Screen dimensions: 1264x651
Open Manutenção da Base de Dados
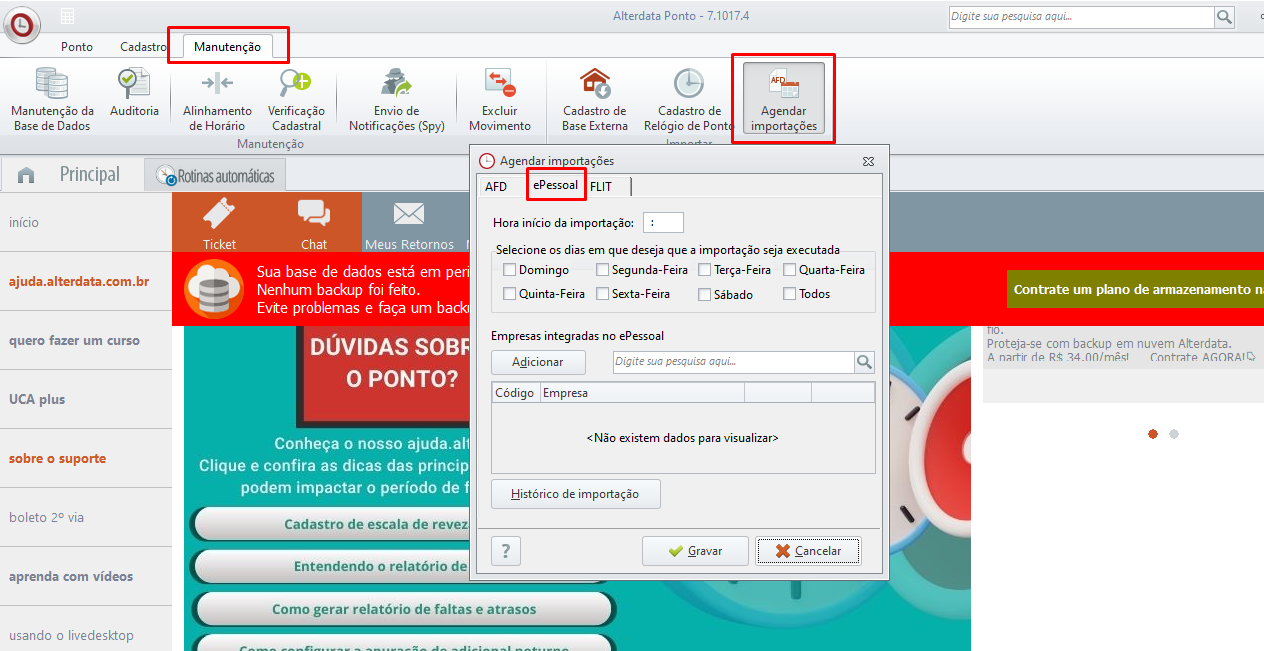pyautogui.click(x=52, y=99)
